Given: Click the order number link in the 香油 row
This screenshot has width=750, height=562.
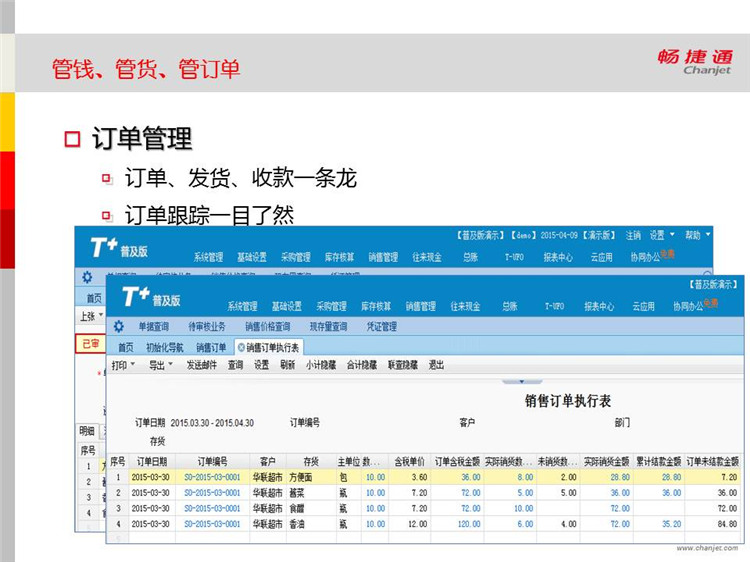Looking at the screenshot, I should click(x=212, y=524).
